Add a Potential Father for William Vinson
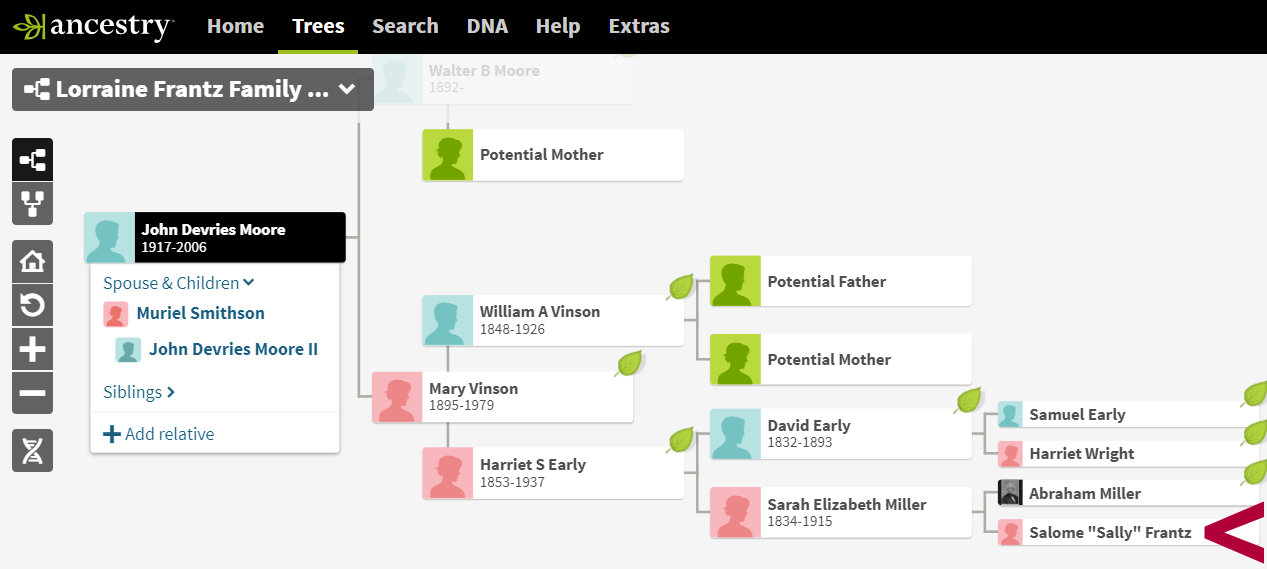This screenshot has width=1267, height=569. pyautogui.click(x=840, y=281)
